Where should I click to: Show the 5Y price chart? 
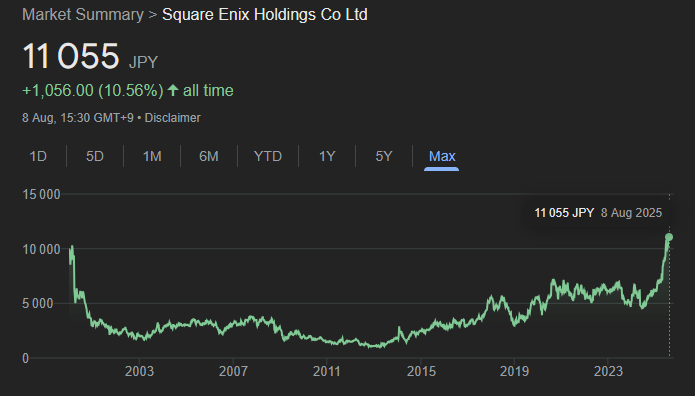[x=384, y=156]
